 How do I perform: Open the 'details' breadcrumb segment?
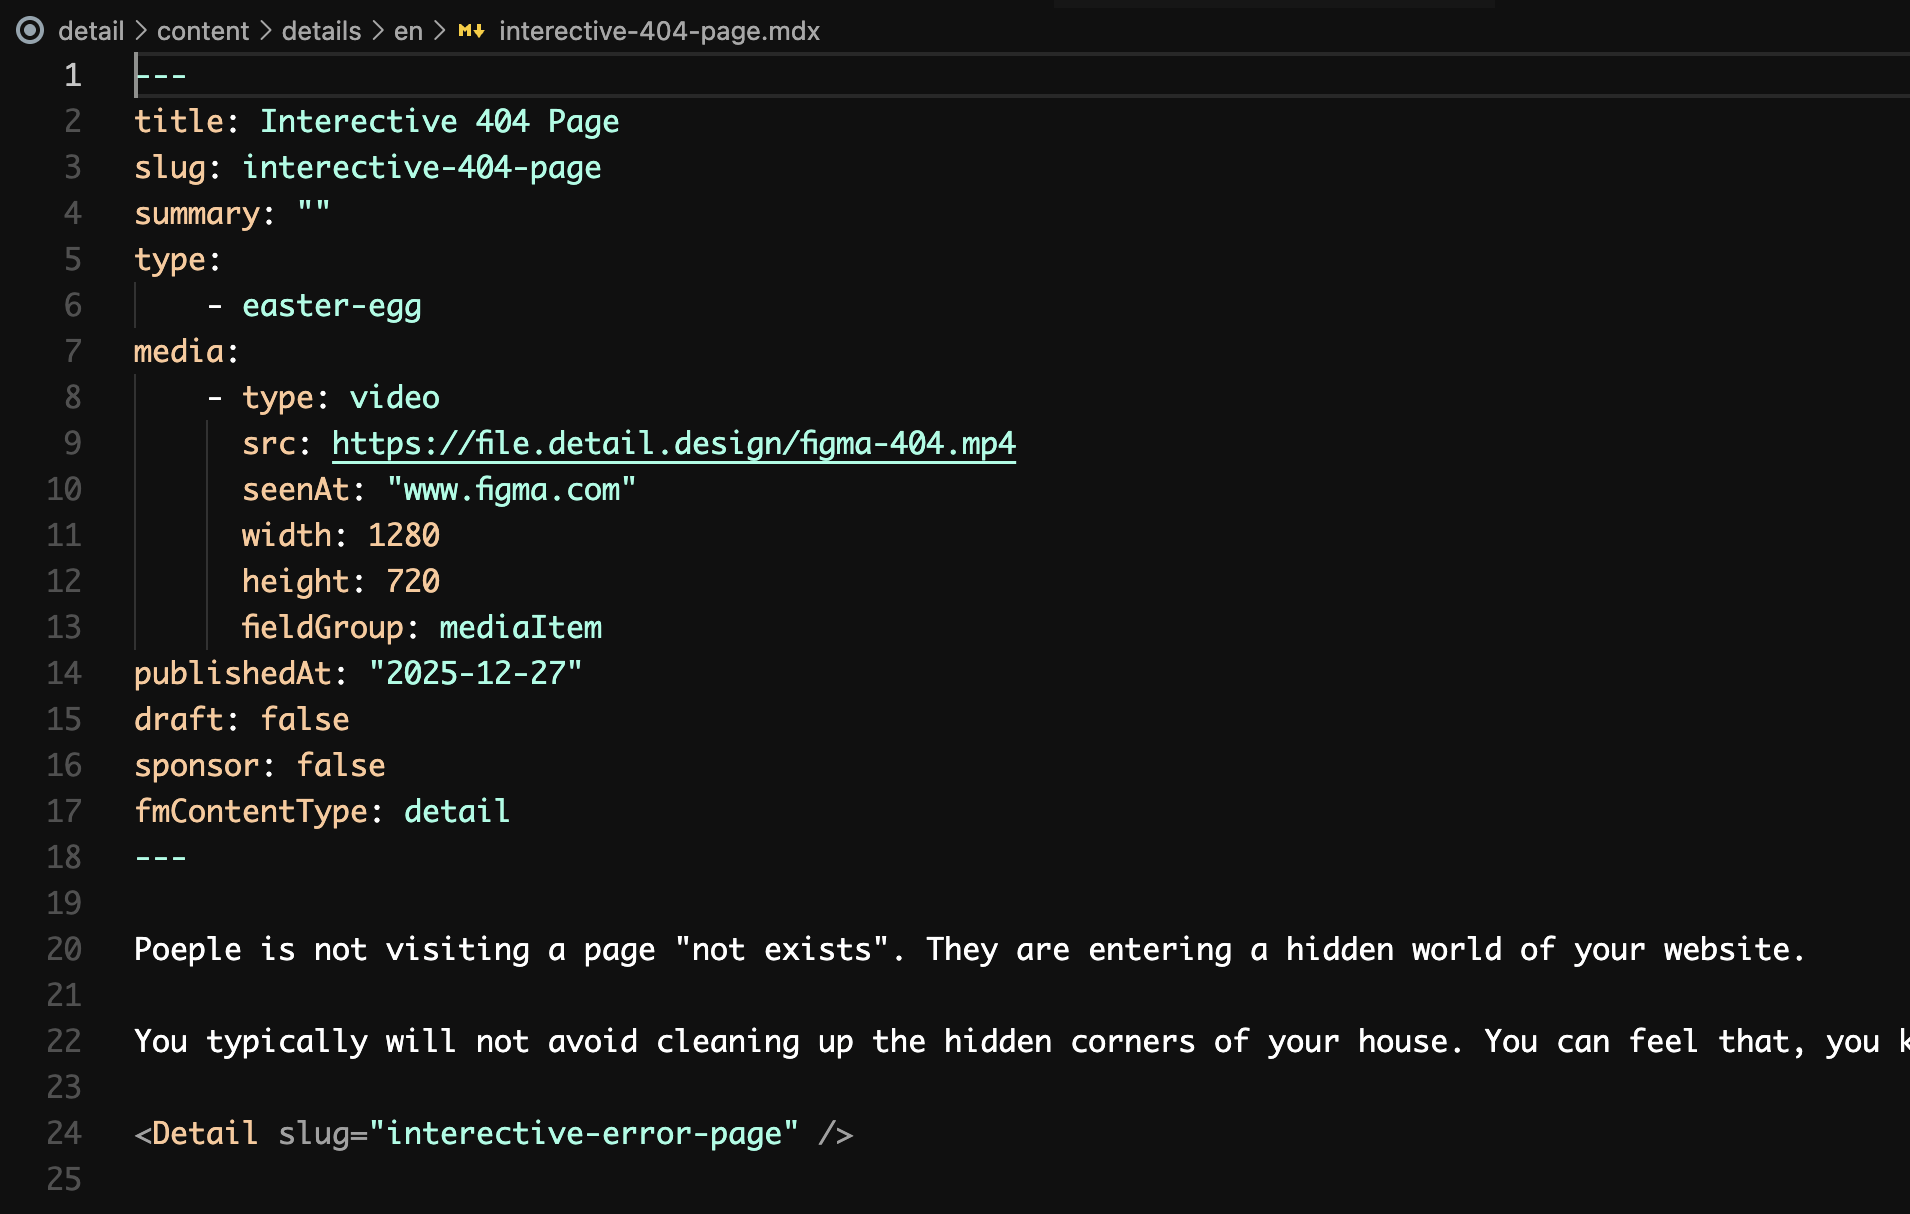(x=321, y=31)
